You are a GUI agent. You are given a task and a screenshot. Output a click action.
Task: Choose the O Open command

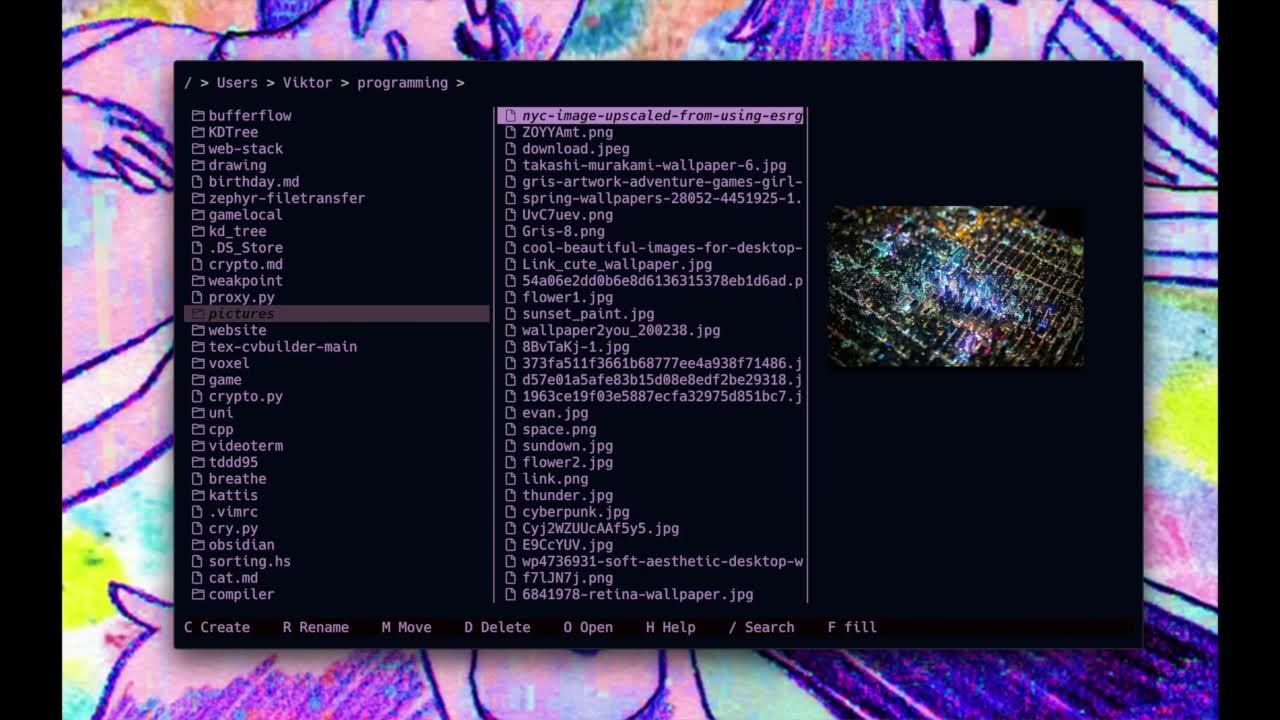tap(588, 627)
